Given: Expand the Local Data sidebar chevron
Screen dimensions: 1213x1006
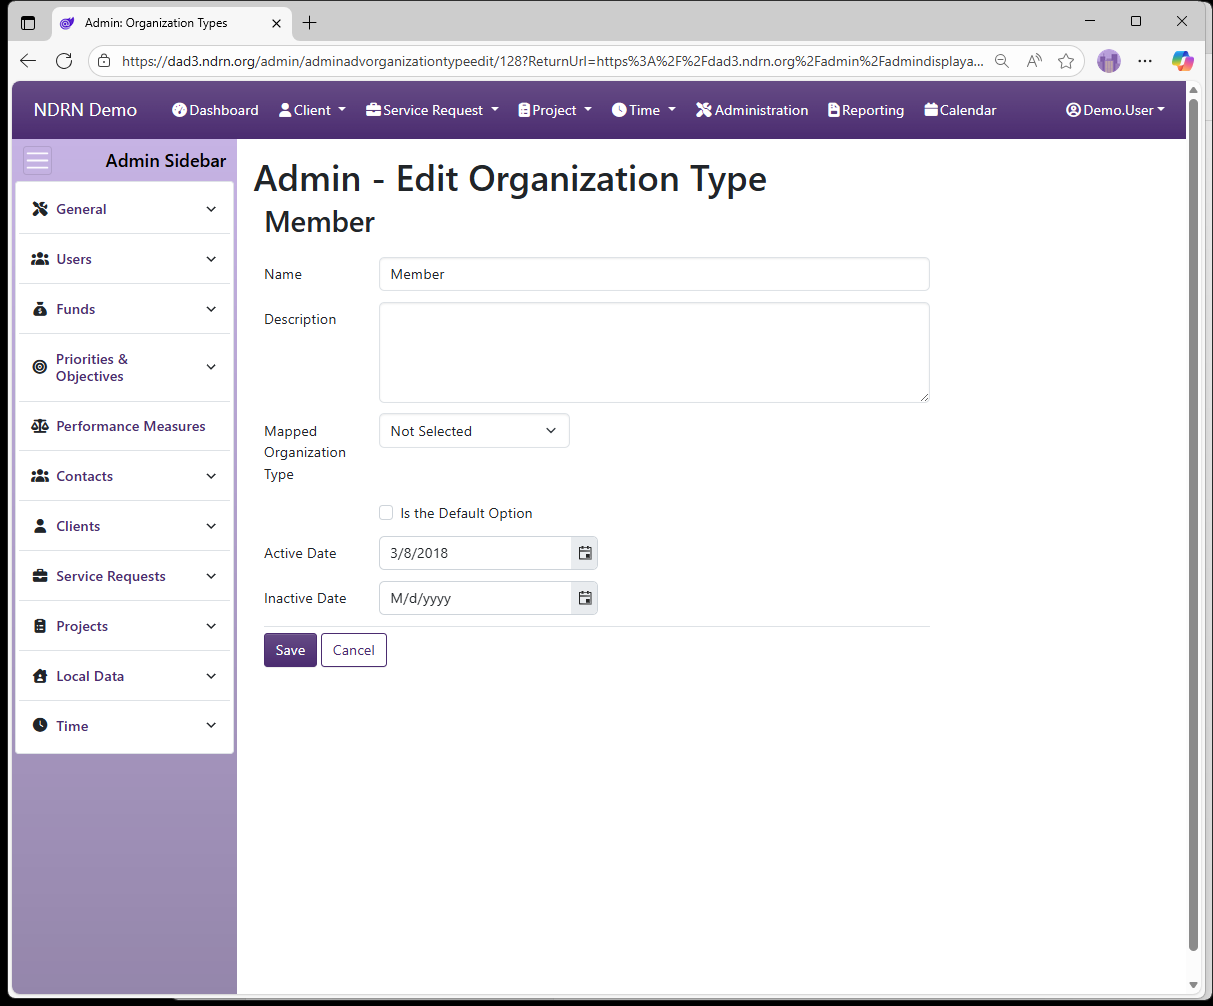Looking at the screenshot, I should click(x=211, y=676).
